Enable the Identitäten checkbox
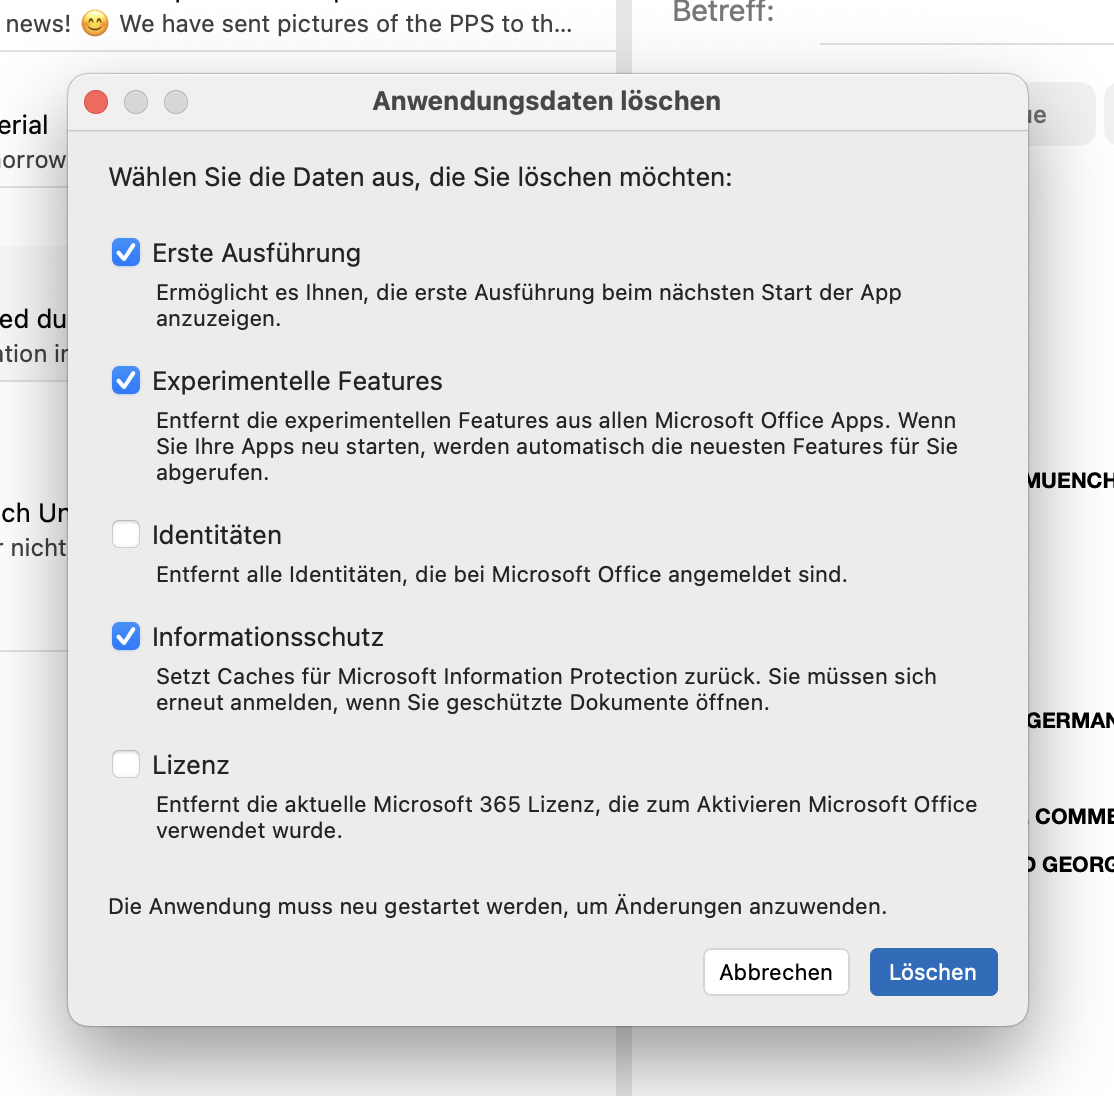1114x1096 pixels. (126, 534)
